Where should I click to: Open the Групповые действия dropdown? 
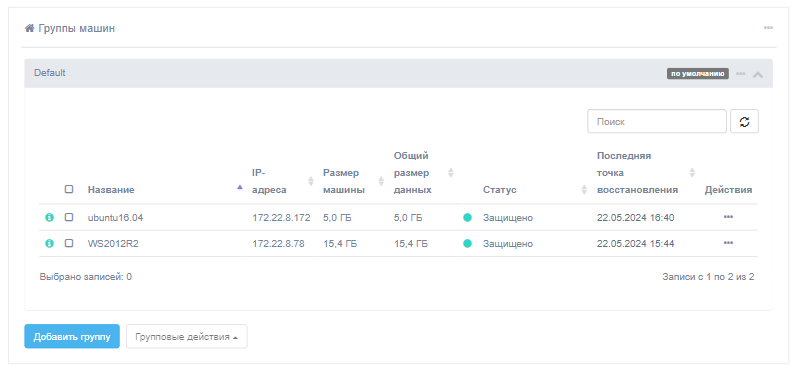tap(187, 337)
